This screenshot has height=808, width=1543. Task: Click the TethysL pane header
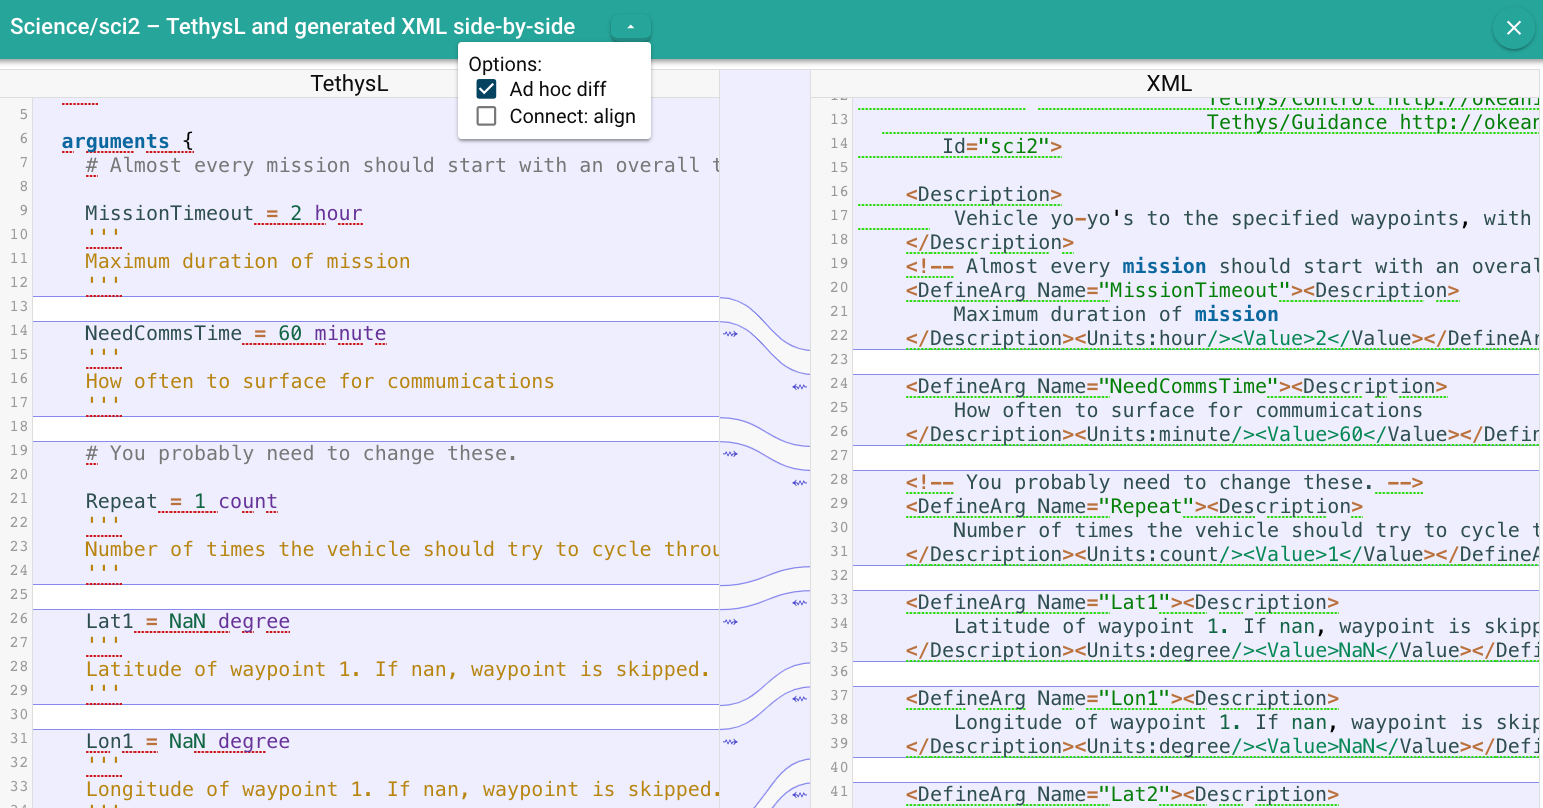(349, 84)
